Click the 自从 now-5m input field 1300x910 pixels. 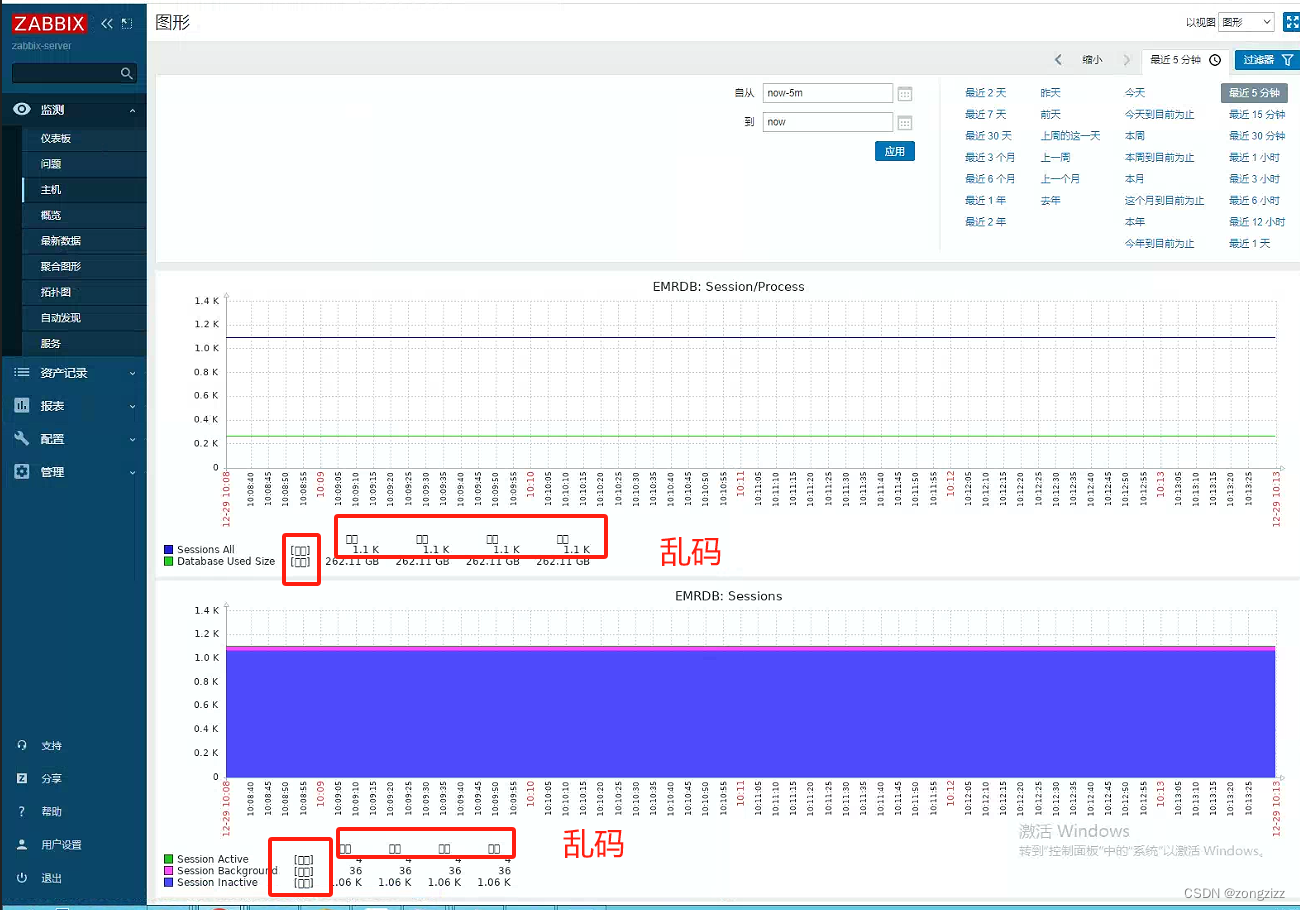click(827, 93)
